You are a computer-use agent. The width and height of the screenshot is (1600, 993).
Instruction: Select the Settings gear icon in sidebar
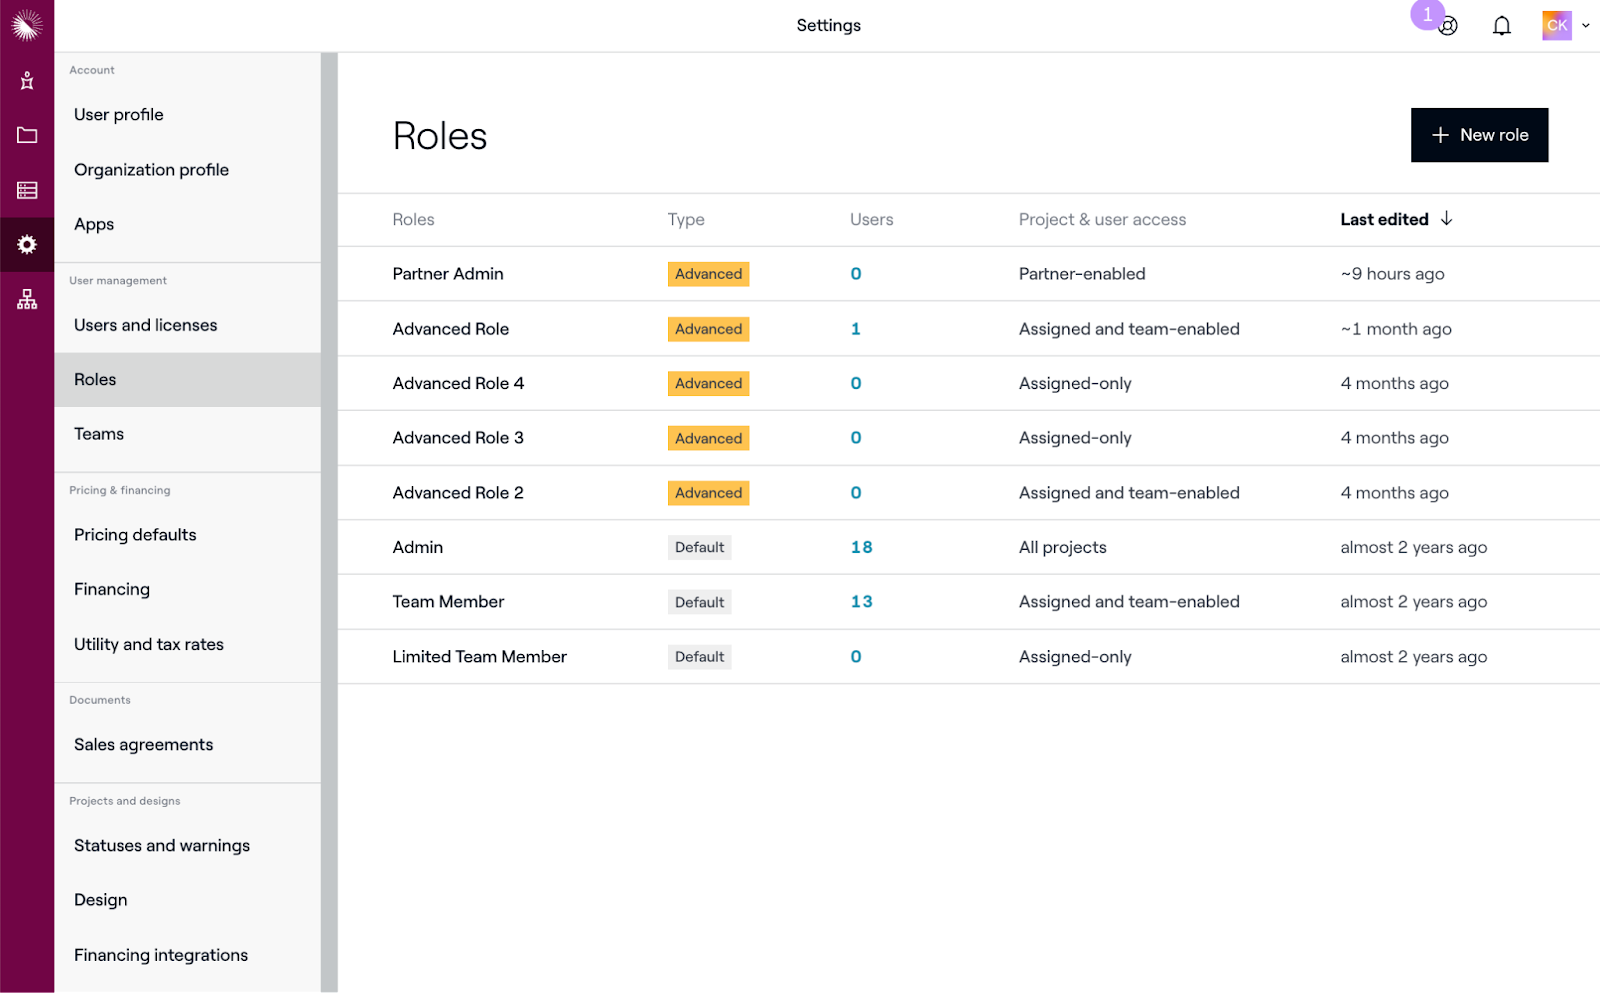[27, 244]
